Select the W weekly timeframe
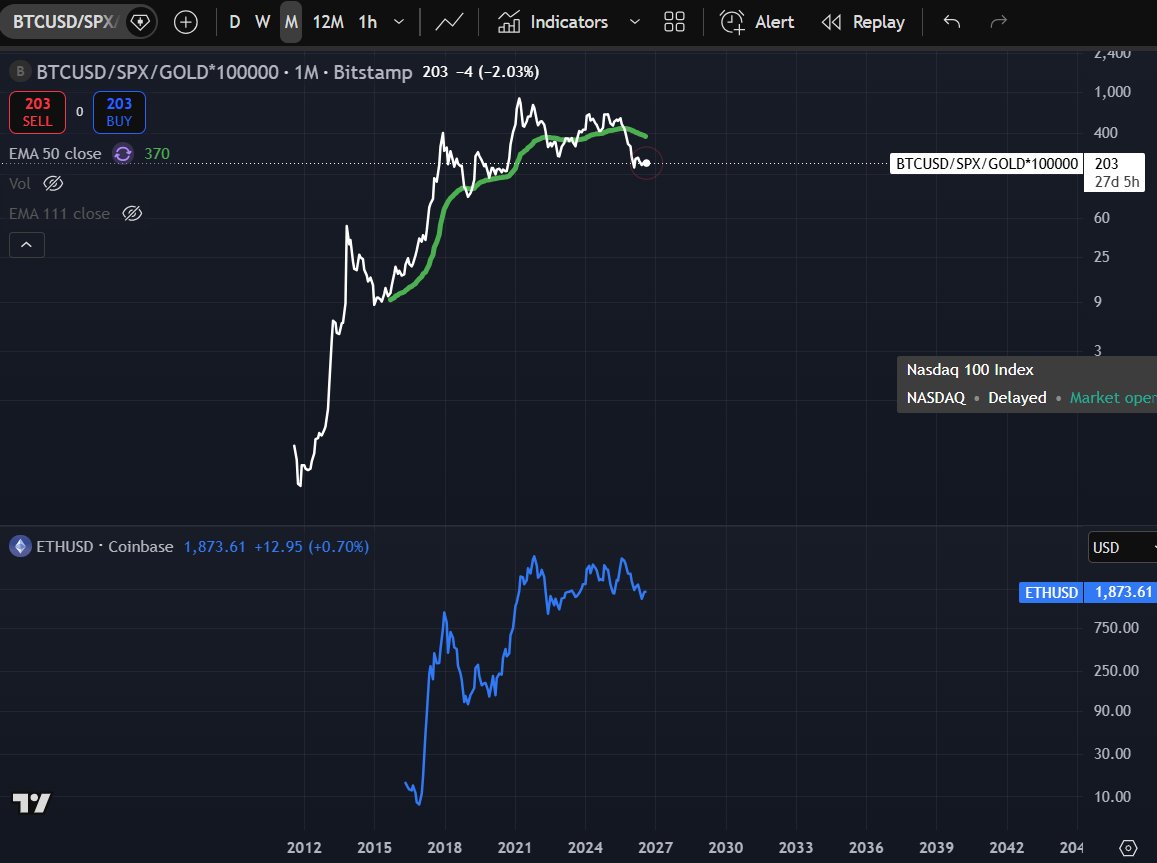 (x=262, y=22)
